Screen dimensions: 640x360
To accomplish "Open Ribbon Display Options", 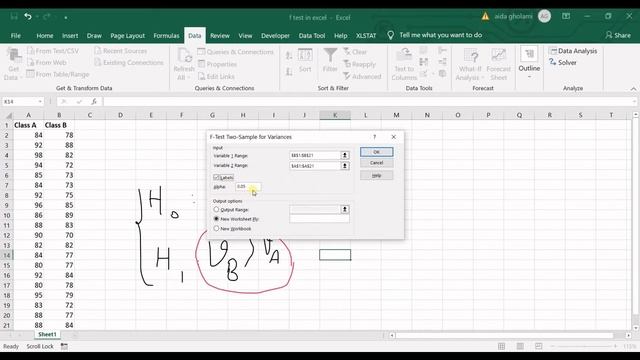I will pos(566,16).
